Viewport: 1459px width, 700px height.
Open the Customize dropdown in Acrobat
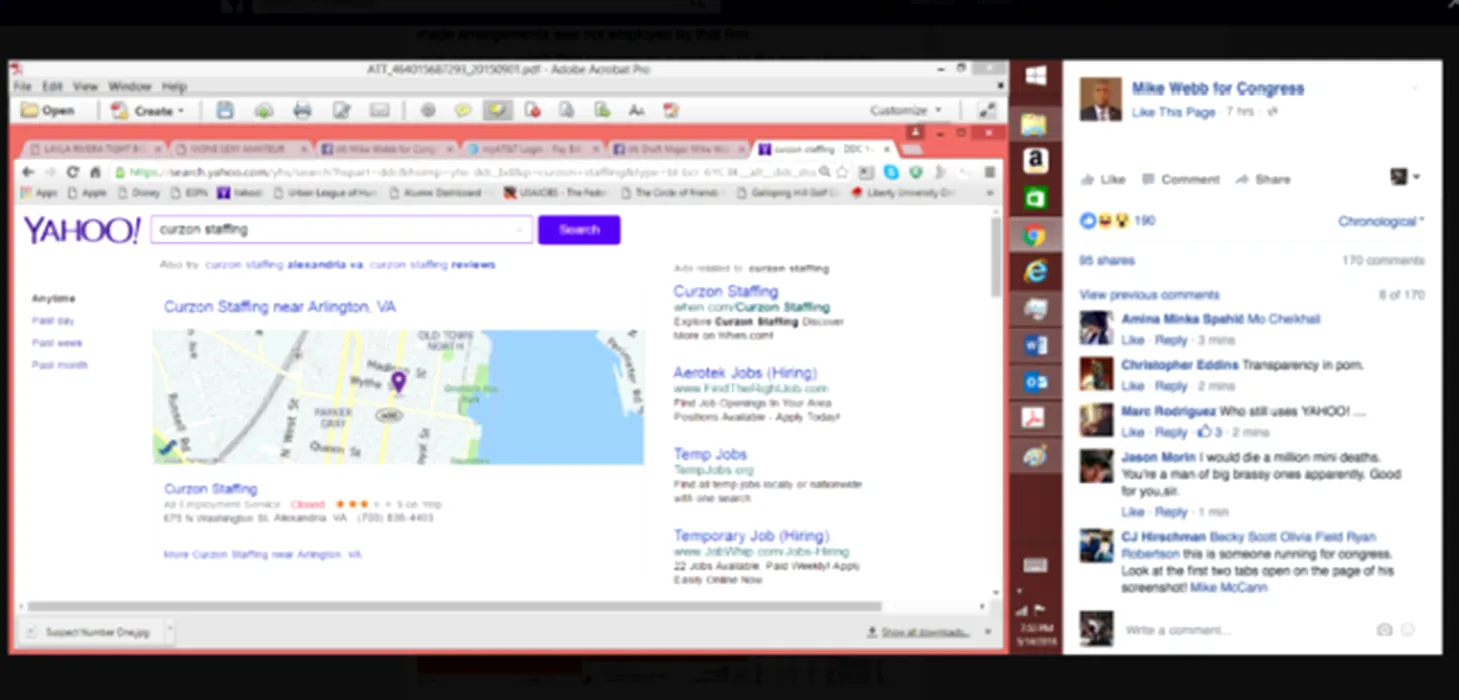[x=906, y=110]
